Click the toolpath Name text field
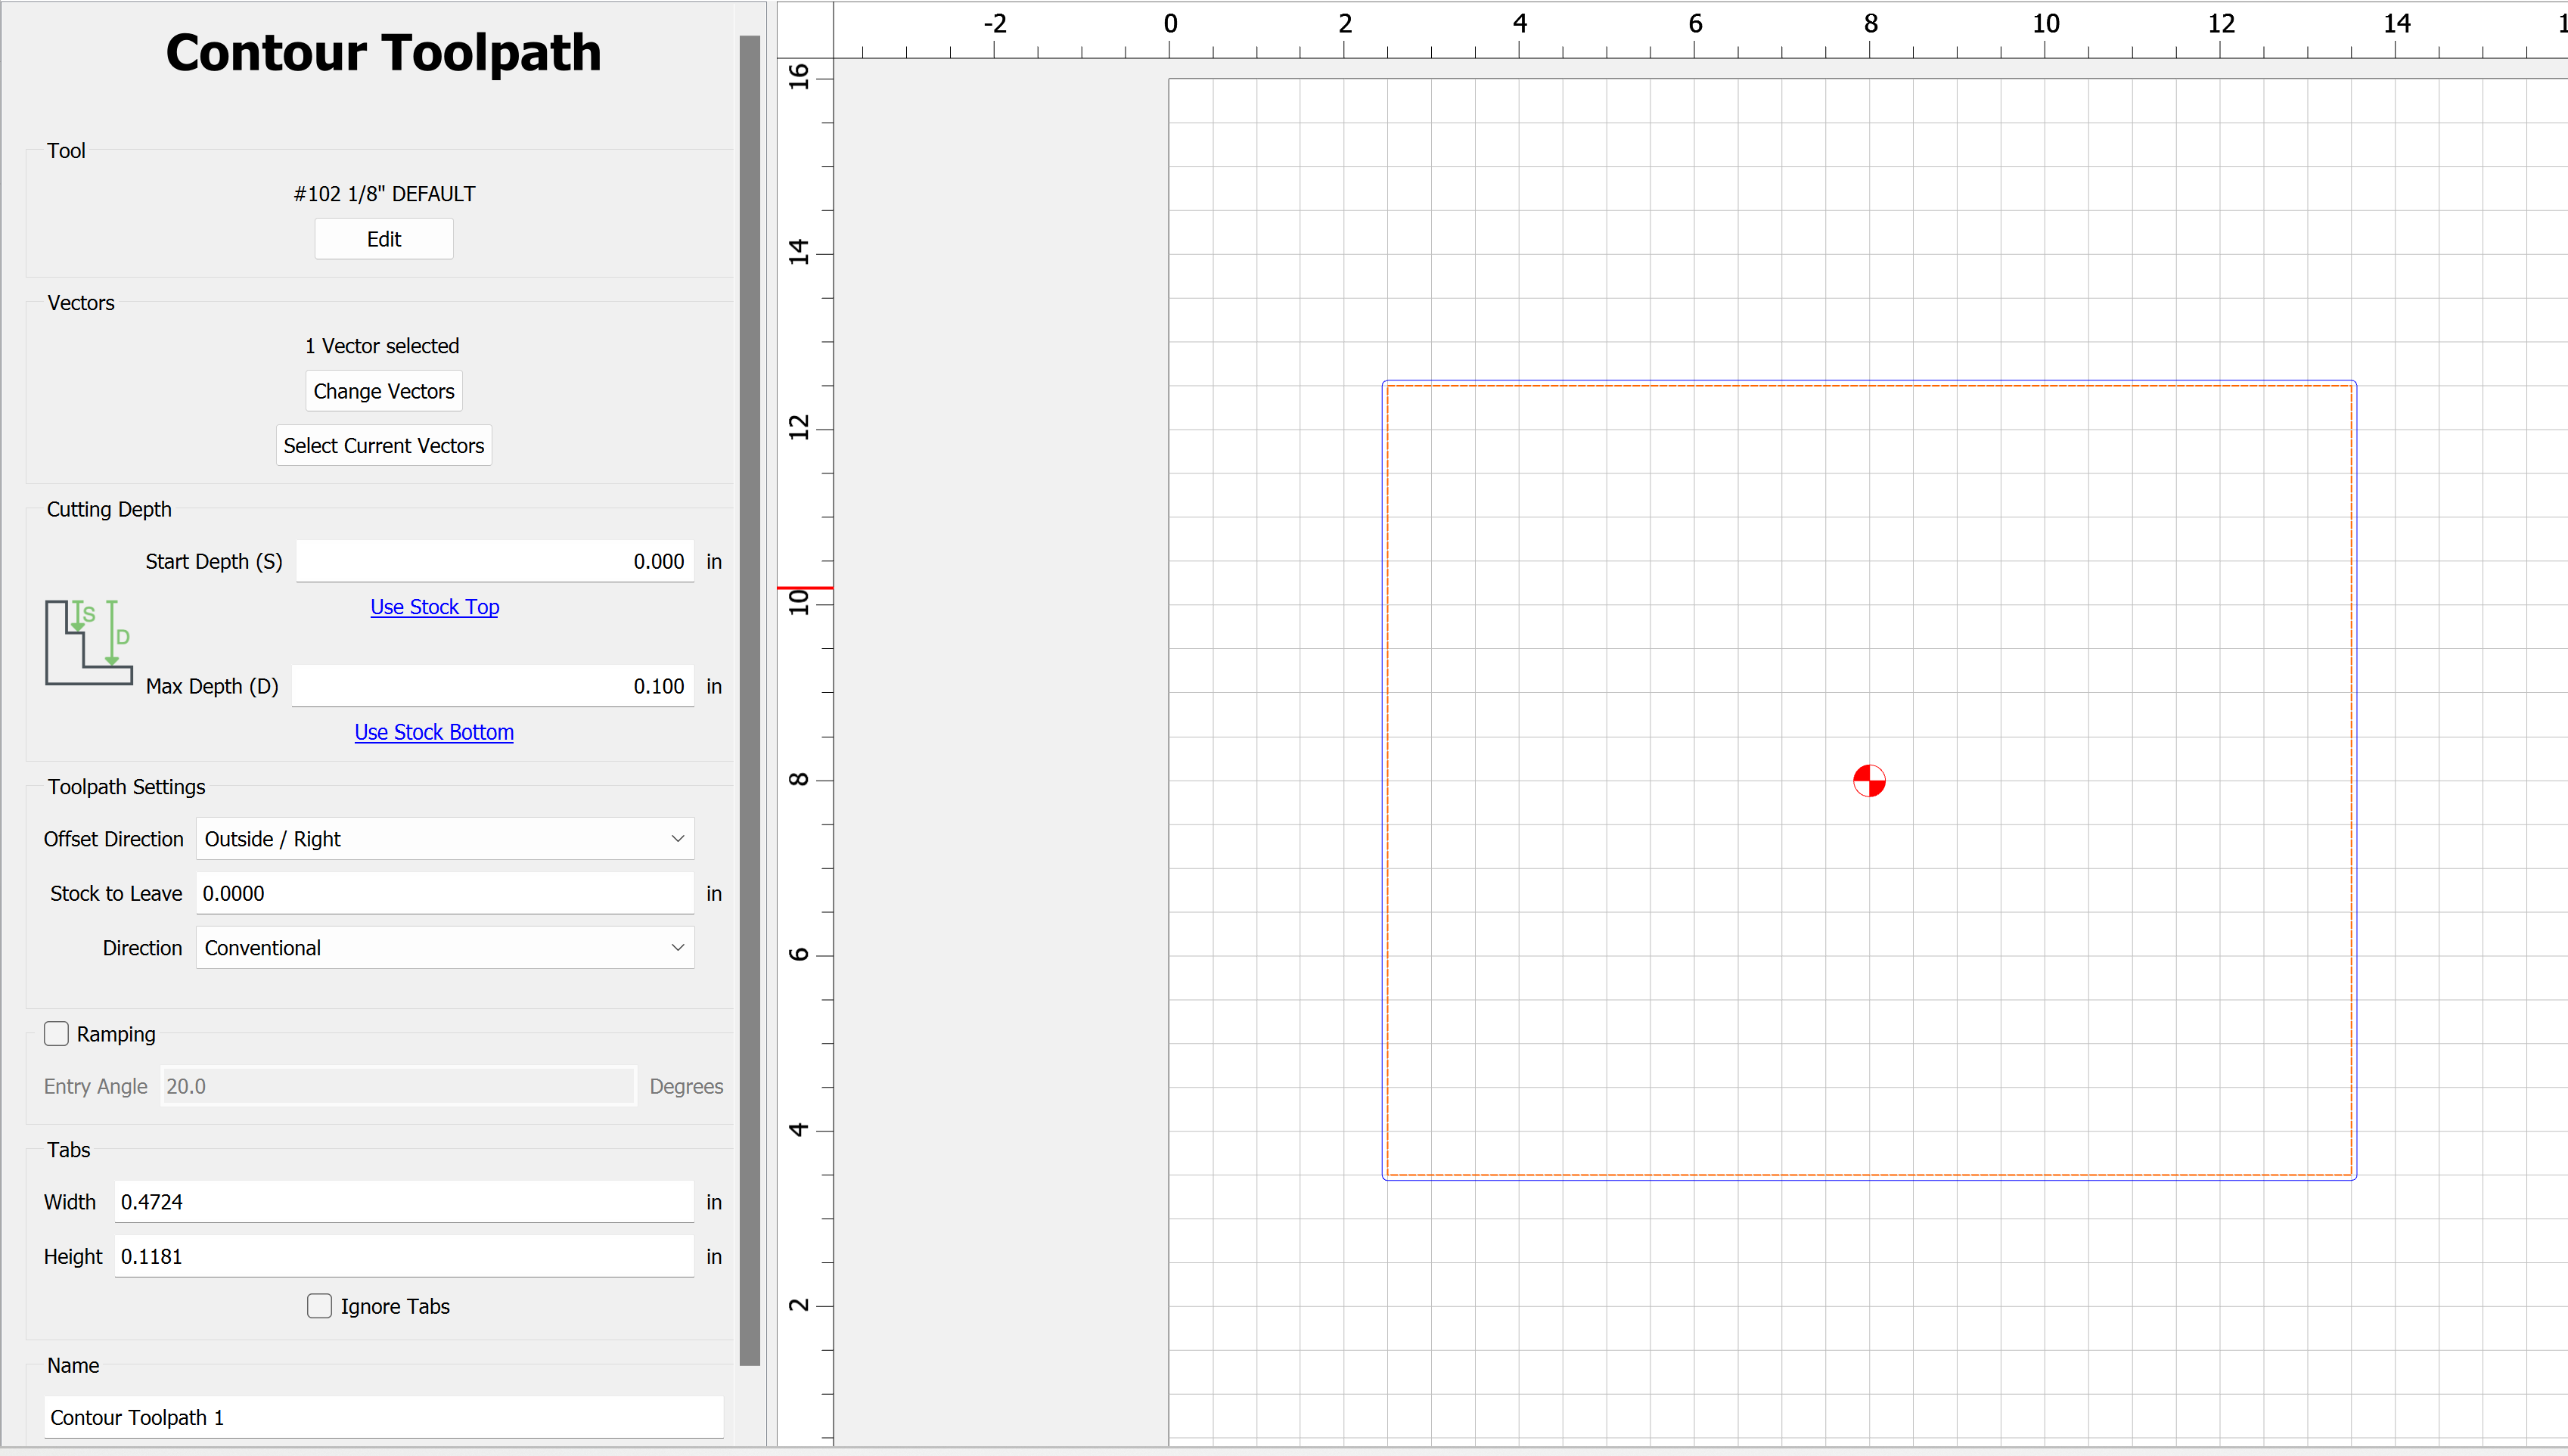 tap(384, 1416)
